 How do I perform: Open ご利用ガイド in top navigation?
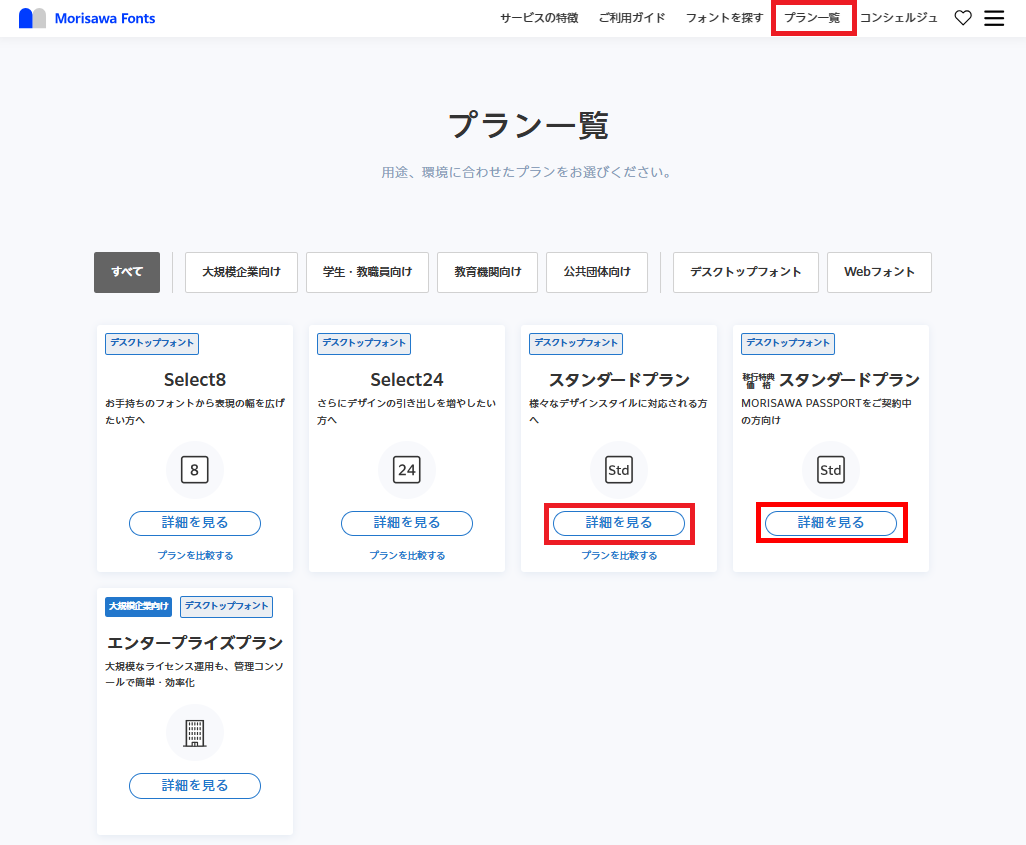(631, 18)
